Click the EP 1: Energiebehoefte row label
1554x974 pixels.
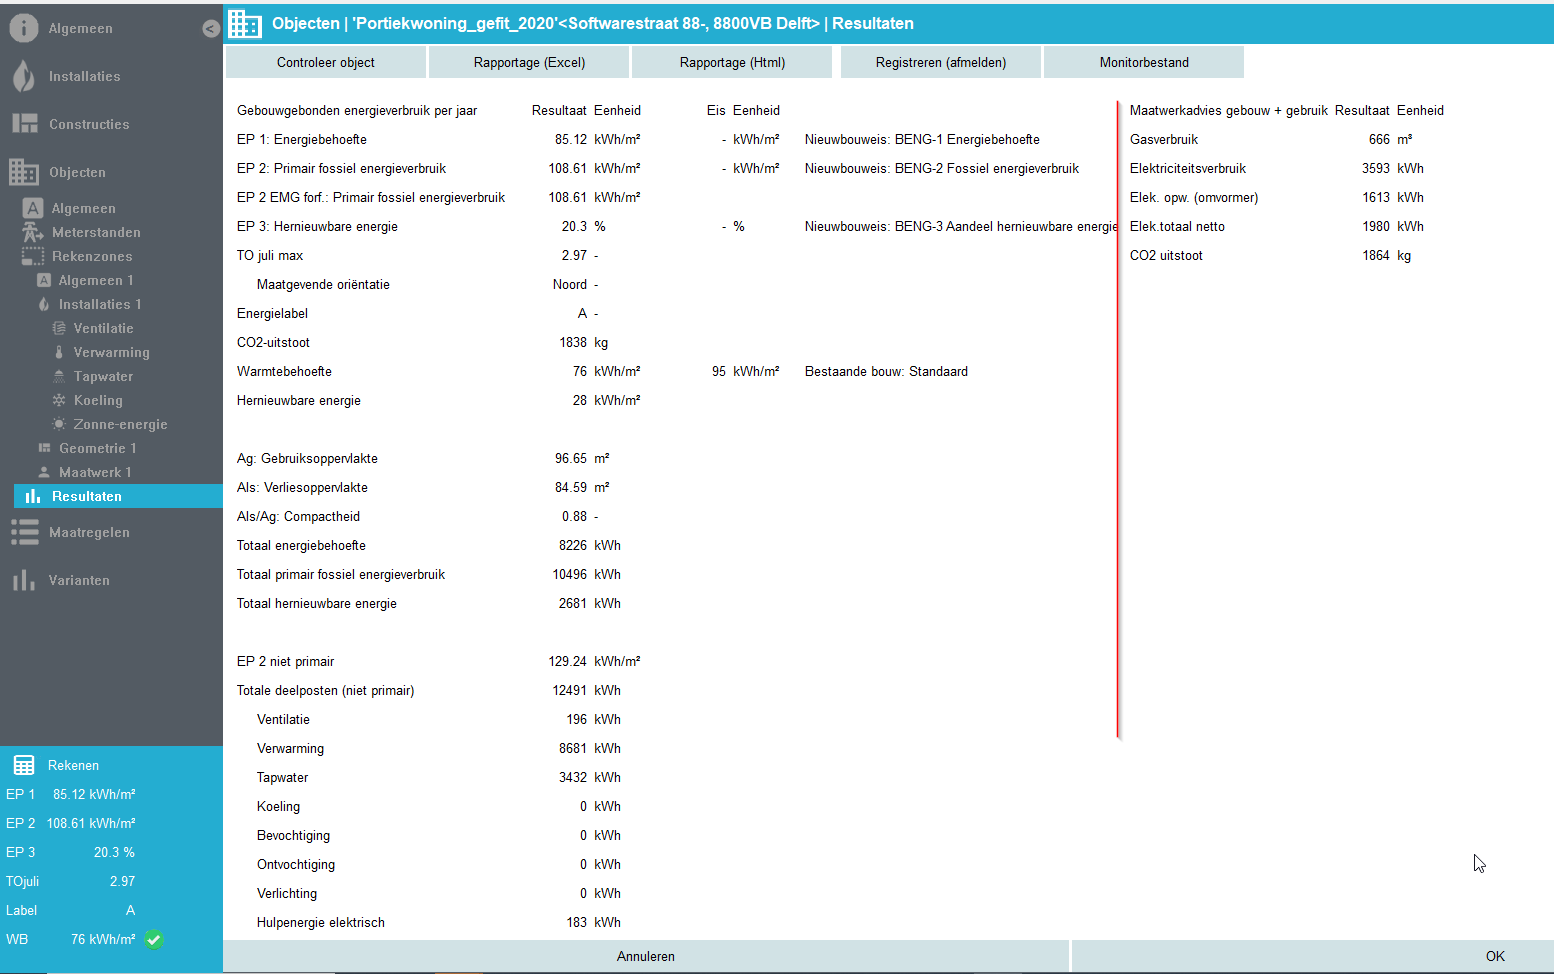coord(302,139)
